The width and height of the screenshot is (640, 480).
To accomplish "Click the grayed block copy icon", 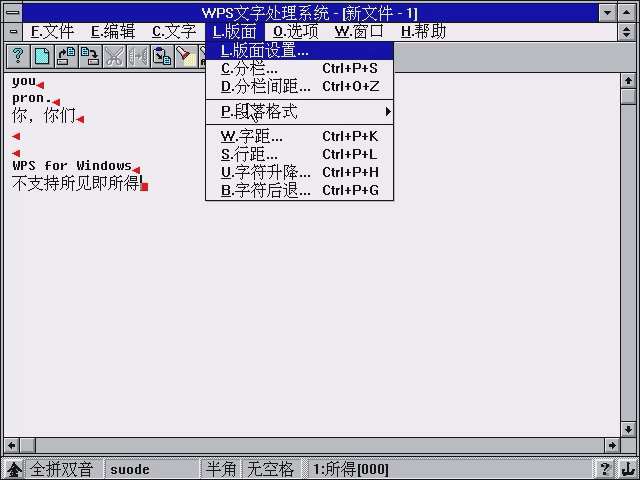I will click(x=138, y=56).
